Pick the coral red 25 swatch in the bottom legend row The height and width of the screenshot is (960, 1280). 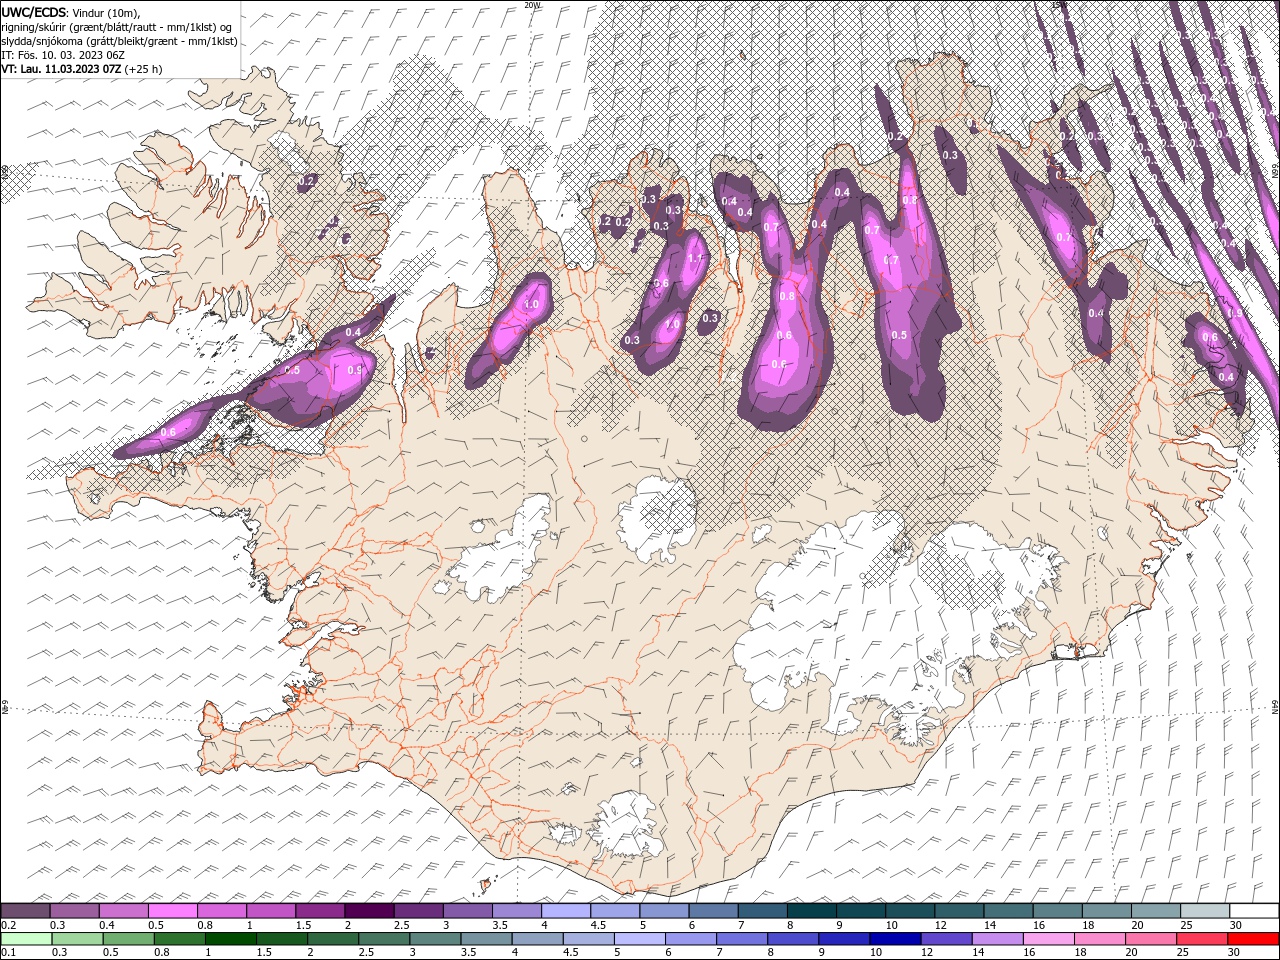tap(1202, 939)
